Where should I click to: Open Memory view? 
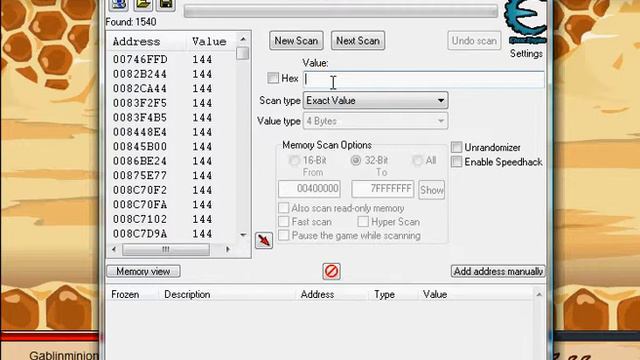[x=143, y=271]
